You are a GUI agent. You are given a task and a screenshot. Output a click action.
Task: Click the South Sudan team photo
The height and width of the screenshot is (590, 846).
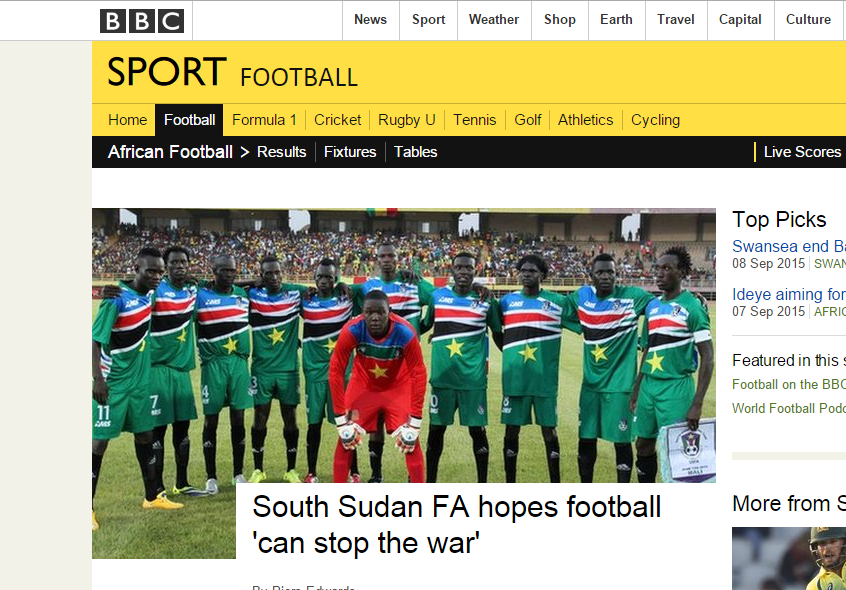click(x=404, y=345)
